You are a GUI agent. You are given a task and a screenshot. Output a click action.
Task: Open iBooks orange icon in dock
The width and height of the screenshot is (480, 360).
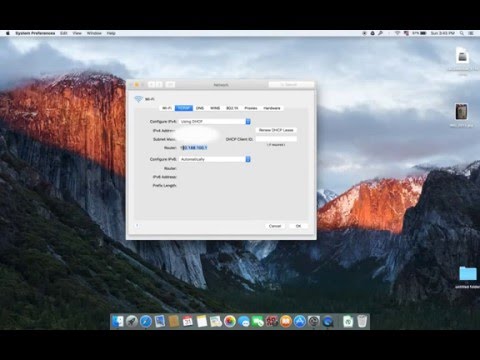286,321
